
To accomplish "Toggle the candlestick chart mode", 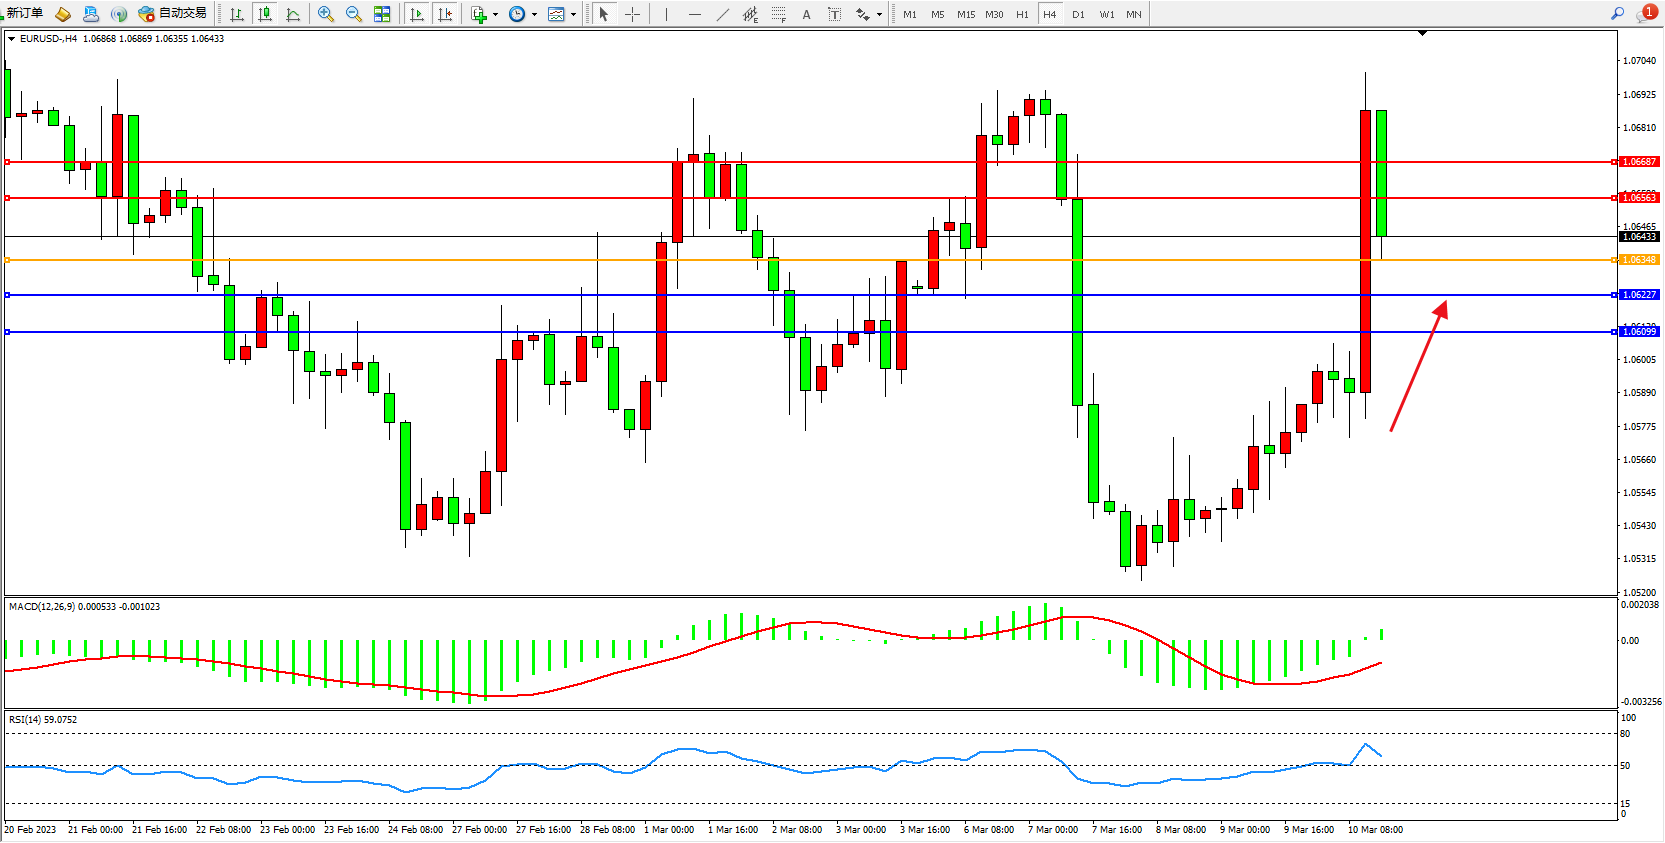I will click(x=265, y=14).
